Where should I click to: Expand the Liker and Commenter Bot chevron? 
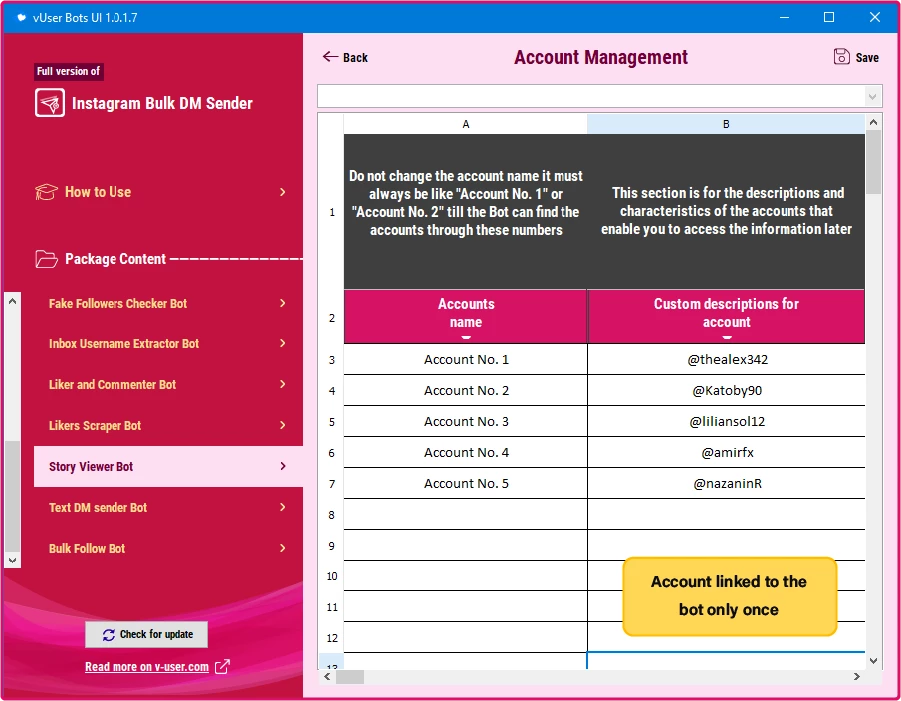[x=283, y=384]
